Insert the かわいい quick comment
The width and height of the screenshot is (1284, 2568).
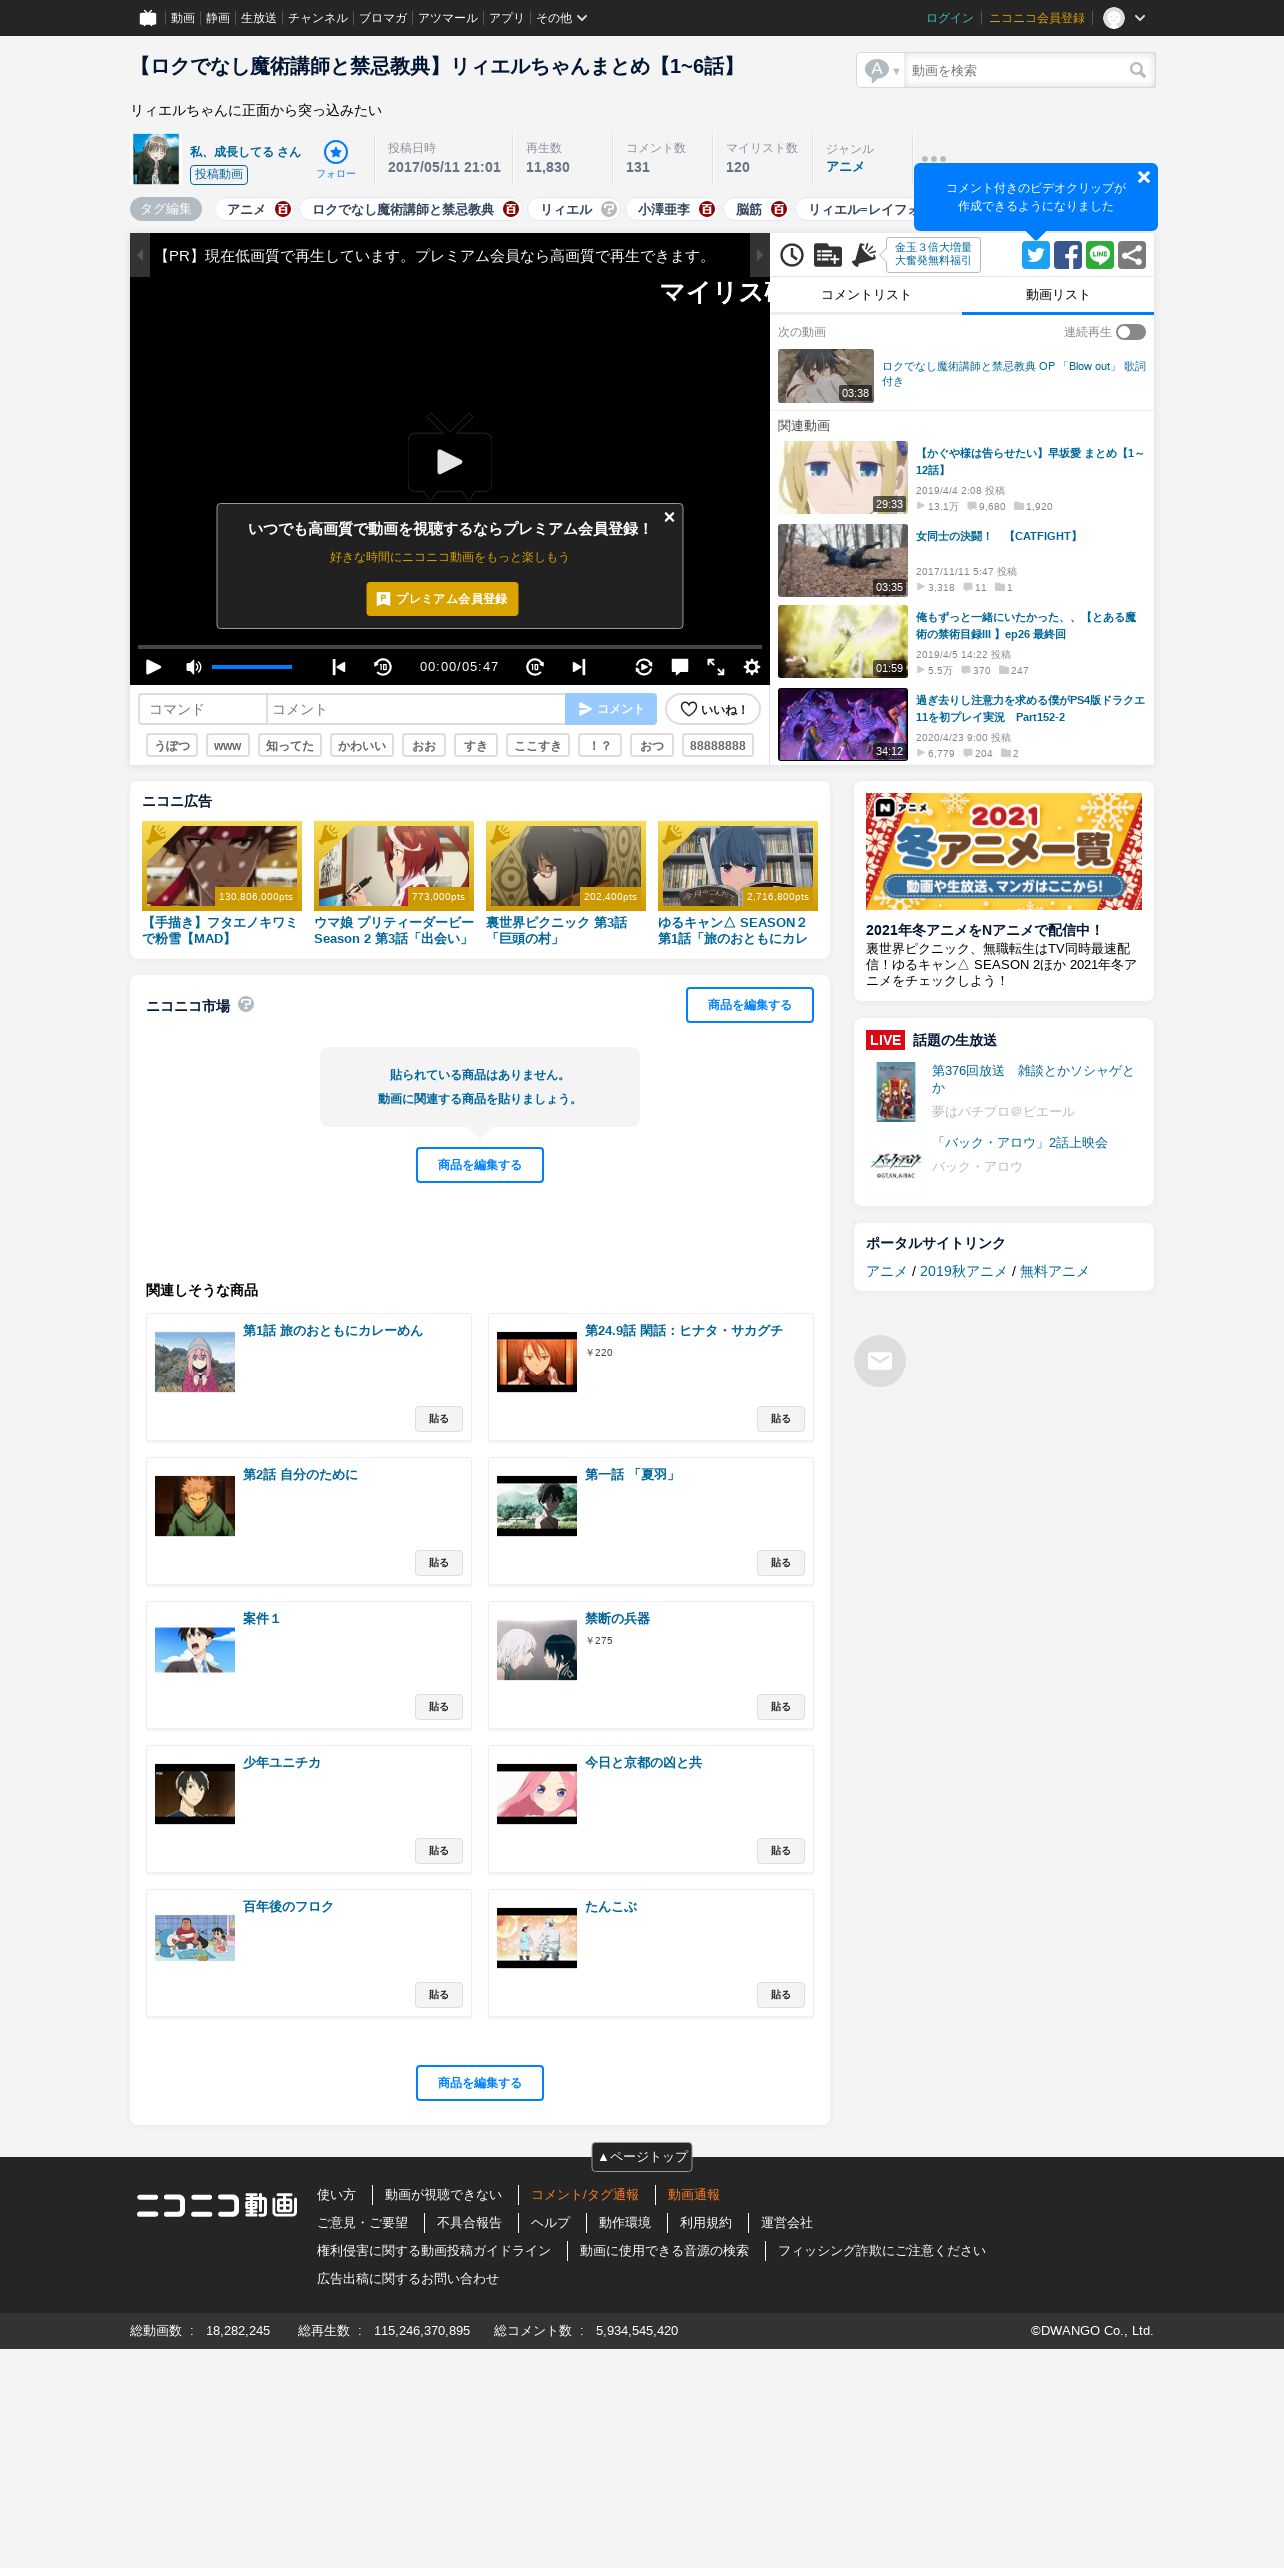click(362, 745)
